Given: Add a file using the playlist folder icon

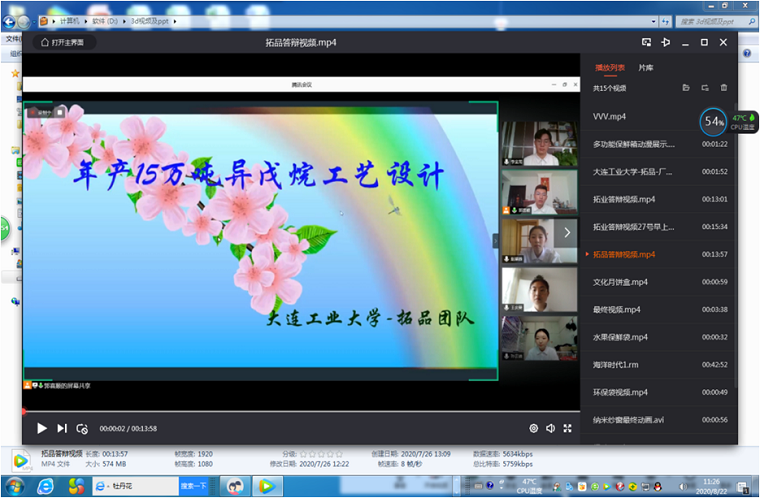Looking at the screenshot, I should (686, 88).
